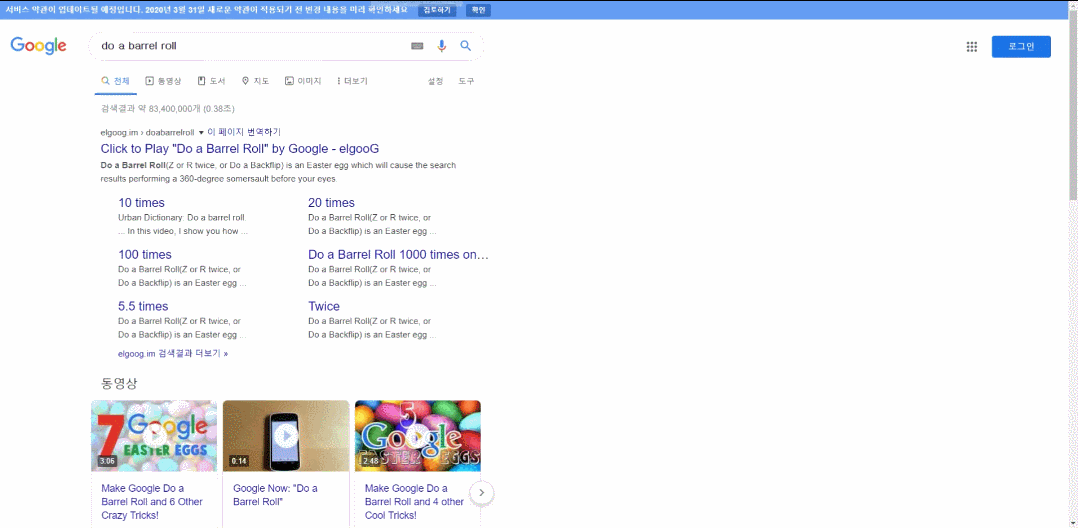Switch to the 도서 tab

pos(212,81)
